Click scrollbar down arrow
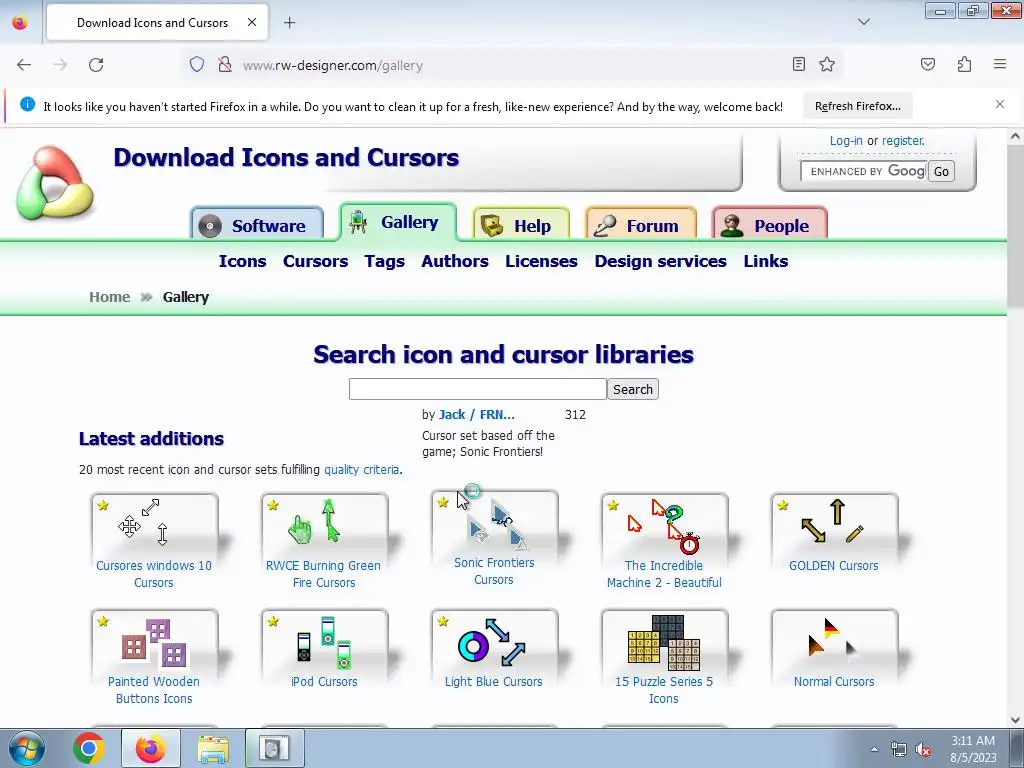Screen dimensions: 1024x768 pyautogui.click(x=1015, y=720)
